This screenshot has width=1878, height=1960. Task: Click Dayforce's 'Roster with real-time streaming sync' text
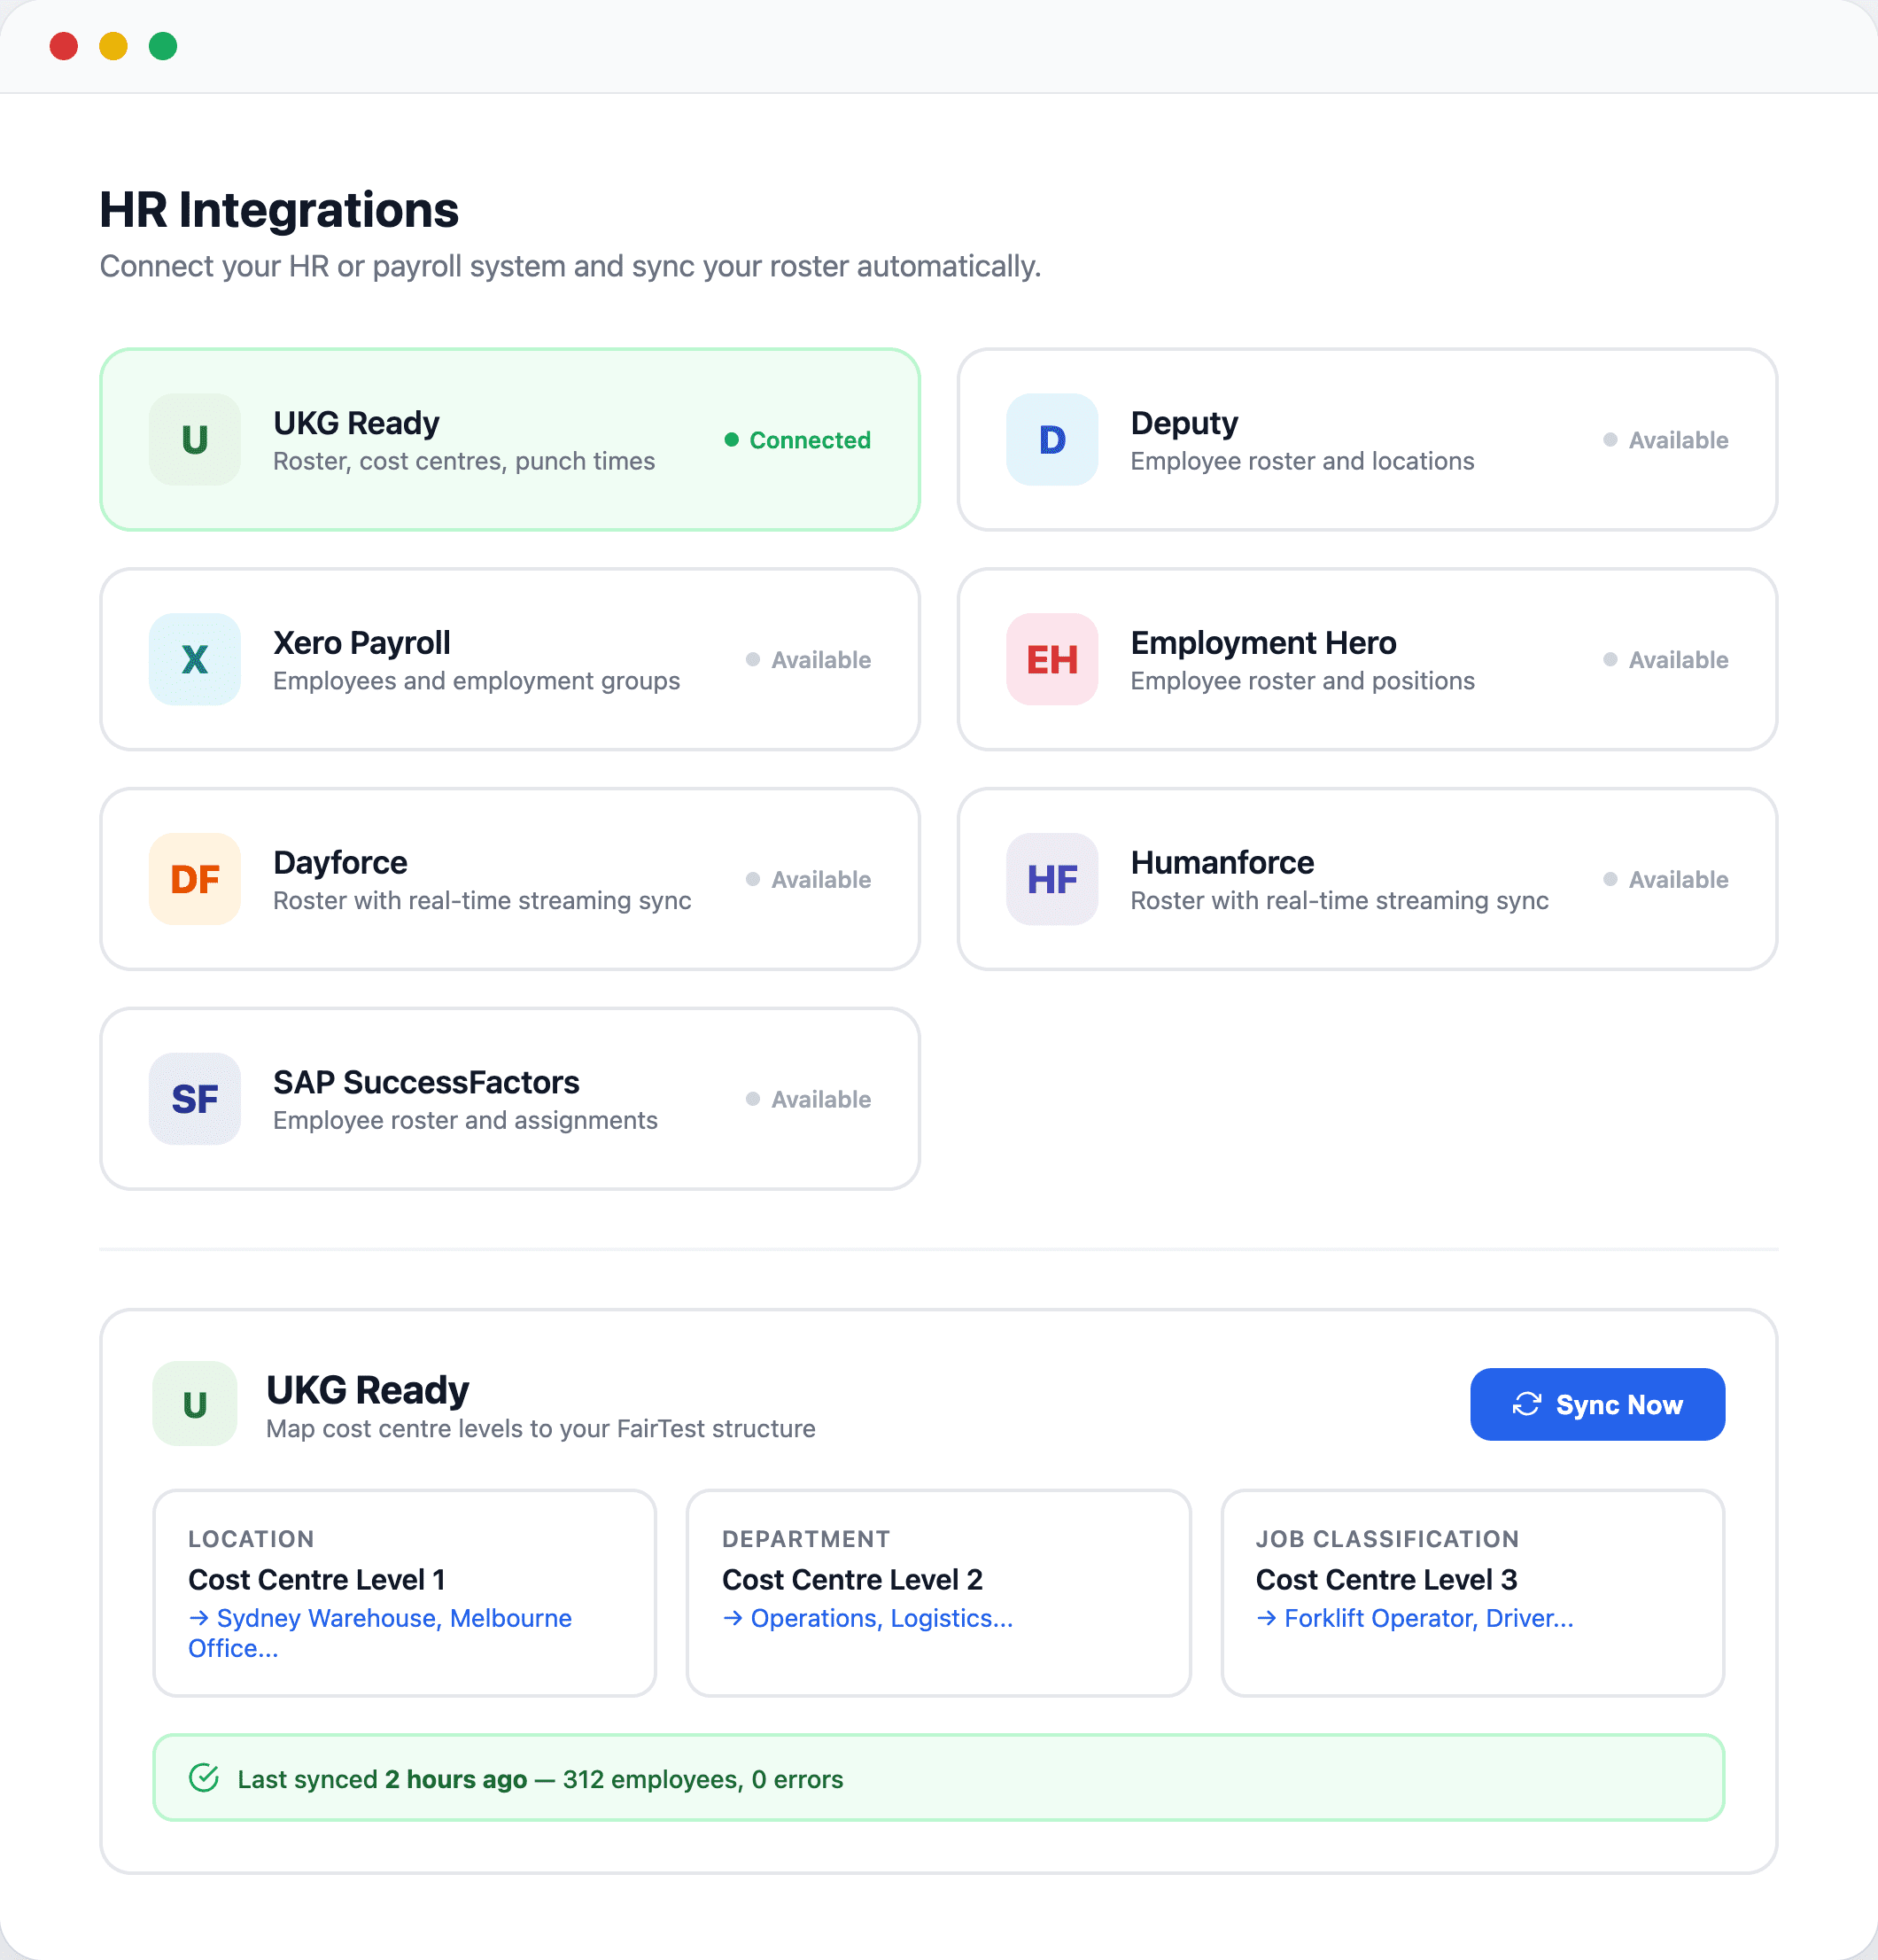[x=482, y=901]
